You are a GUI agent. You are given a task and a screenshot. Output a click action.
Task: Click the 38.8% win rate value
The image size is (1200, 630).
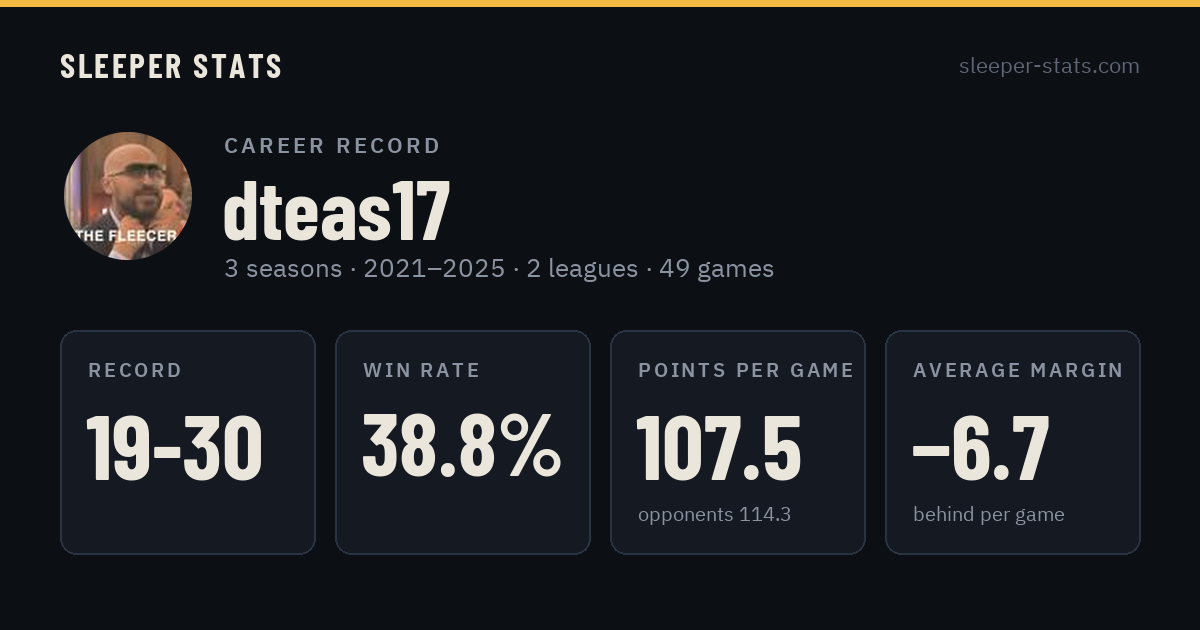click(x=462, y=445)
